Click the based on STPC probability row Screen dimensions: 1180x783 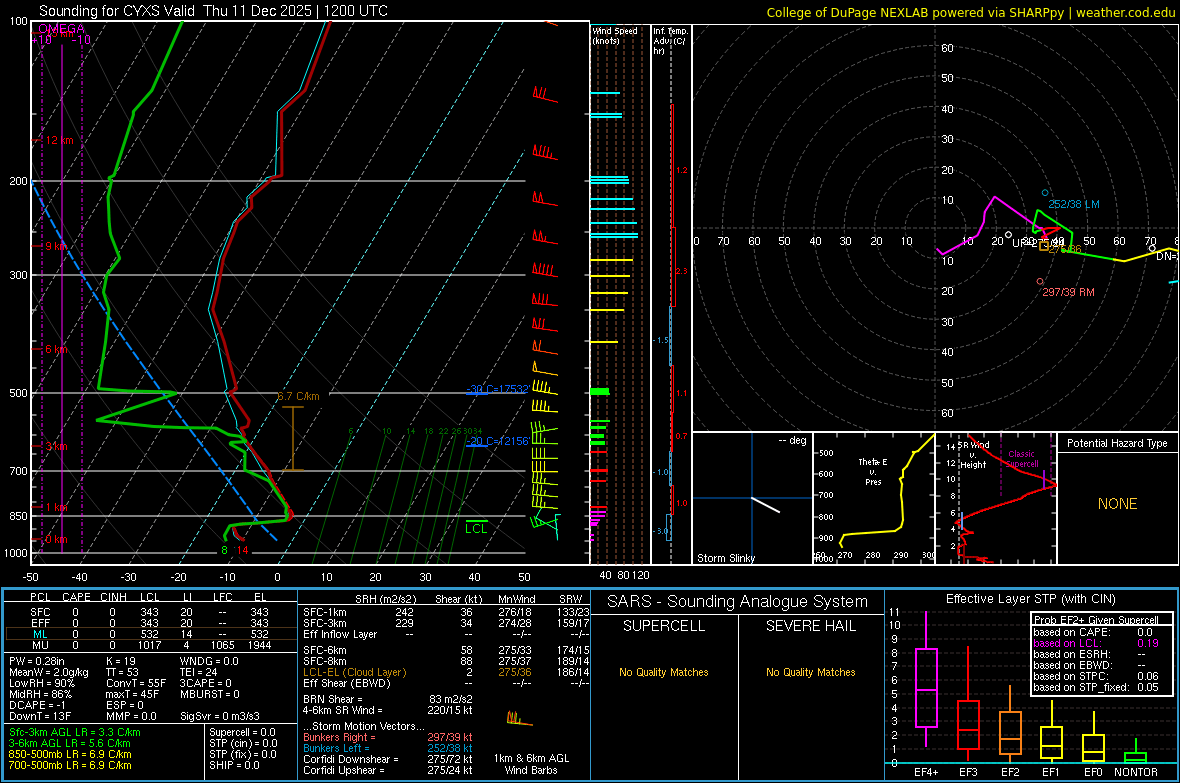1095,676
